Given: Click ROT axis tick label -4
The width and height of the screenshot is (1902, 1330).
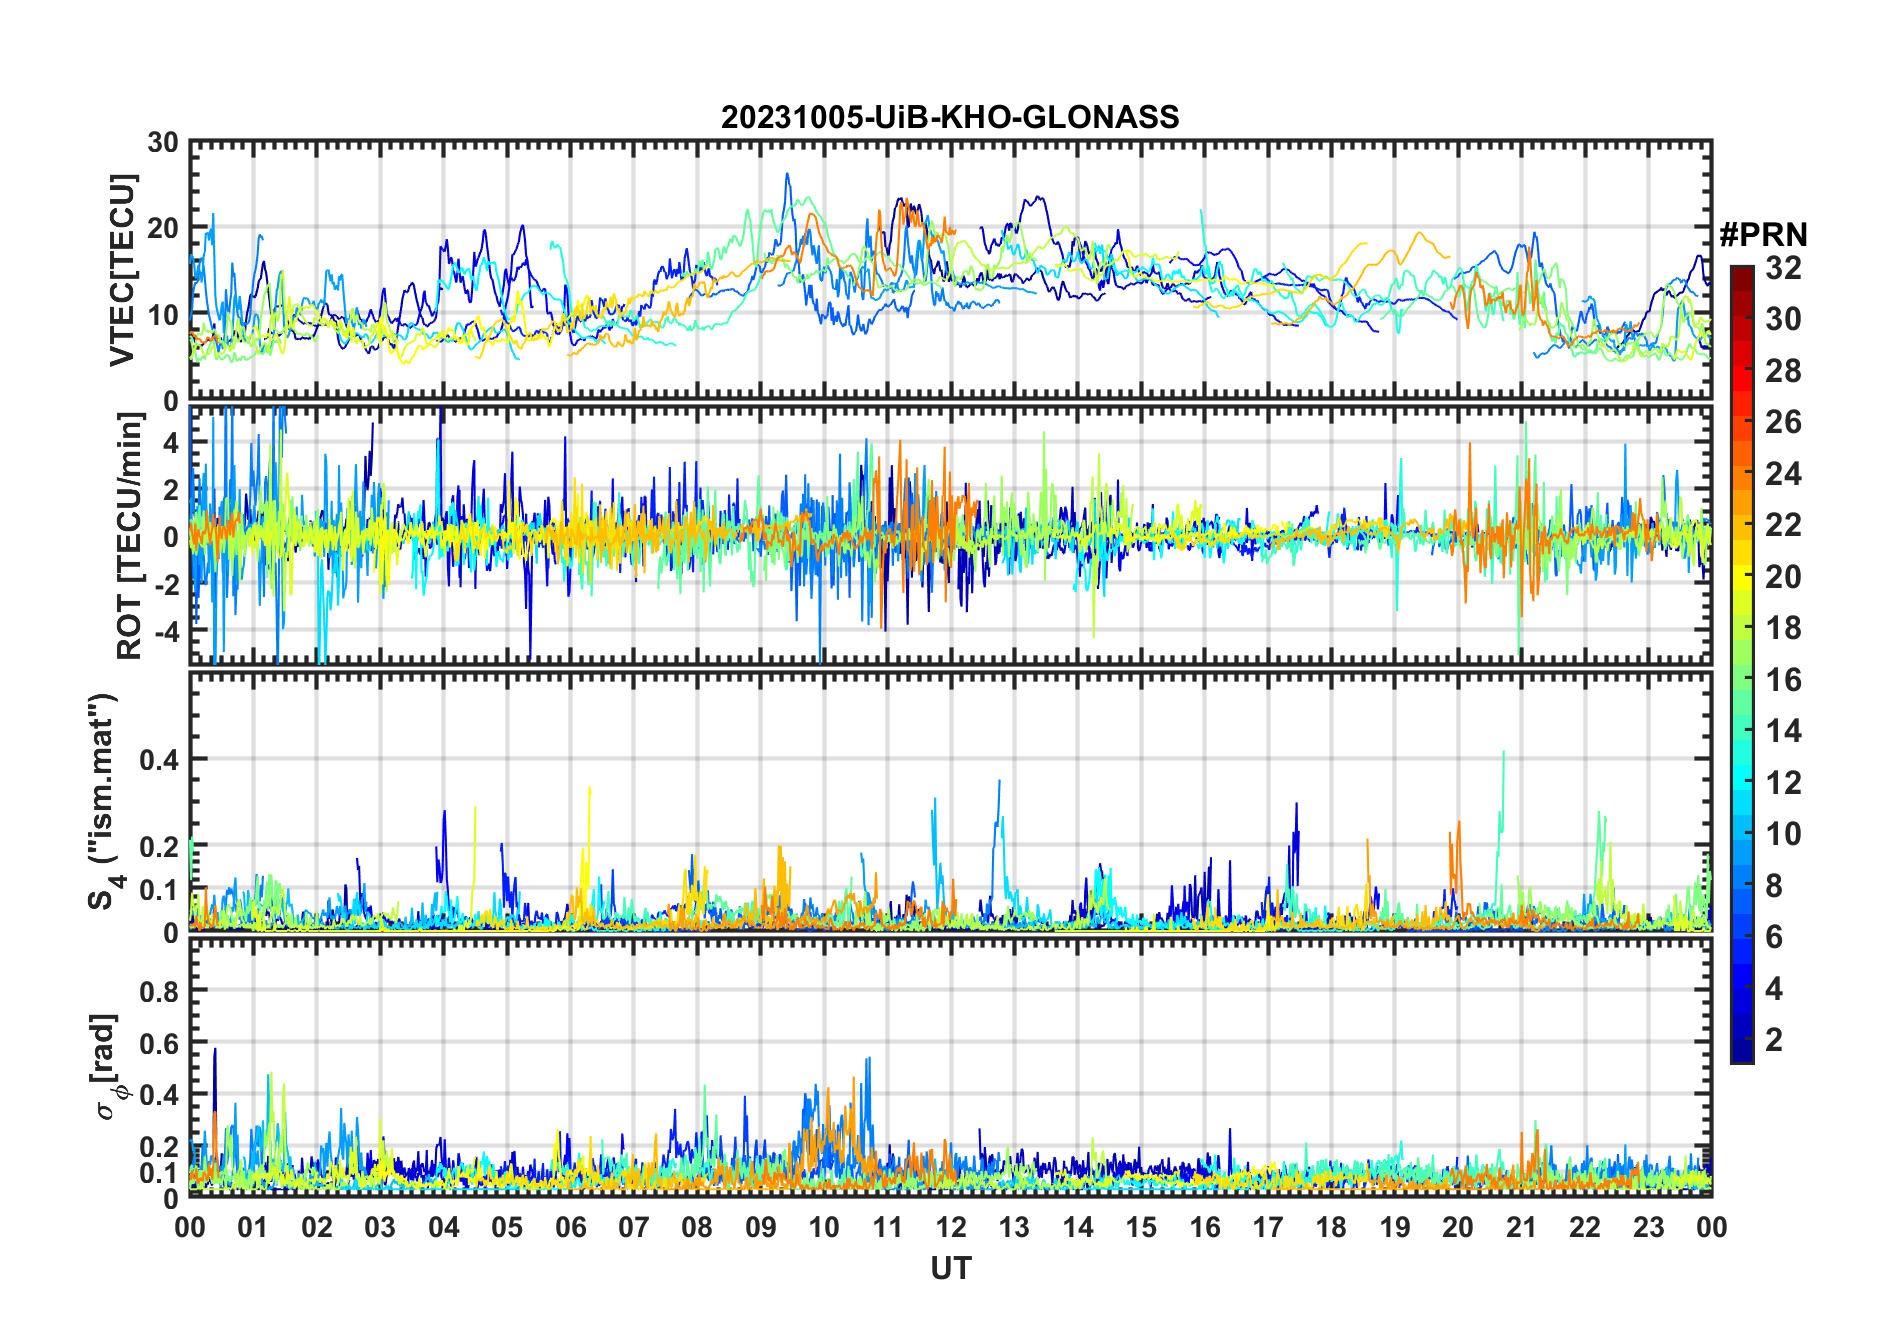Looking at the screenshot, I should point(165,631).
